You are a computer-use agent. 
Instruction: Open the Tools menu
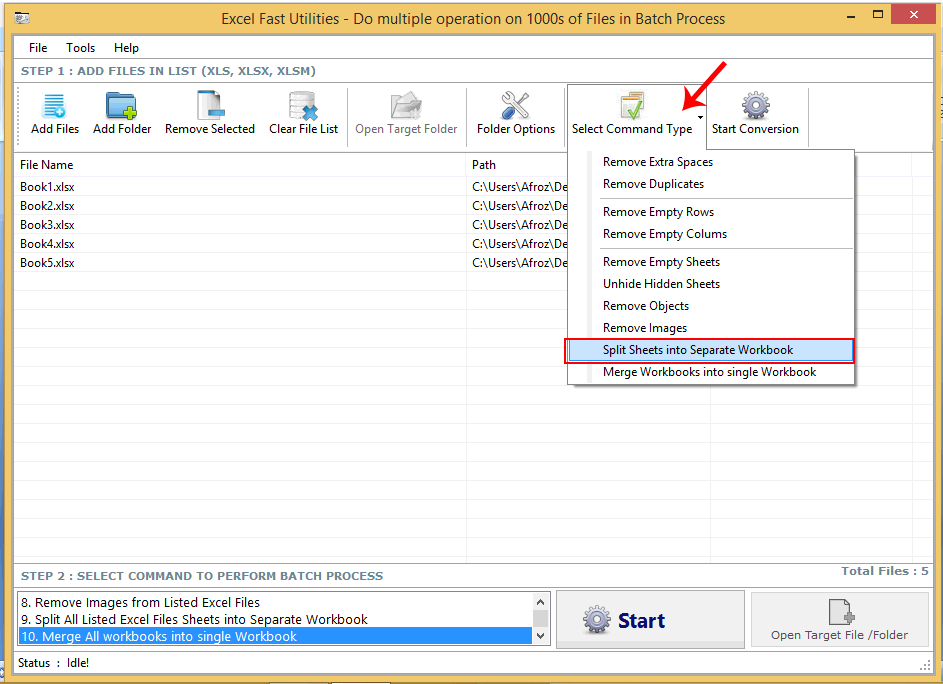[x=80, y=47]
